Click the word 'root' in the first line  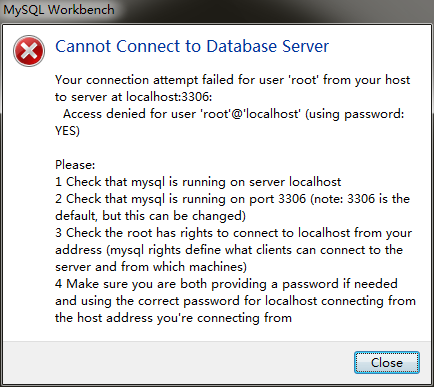tap(303, 80)
